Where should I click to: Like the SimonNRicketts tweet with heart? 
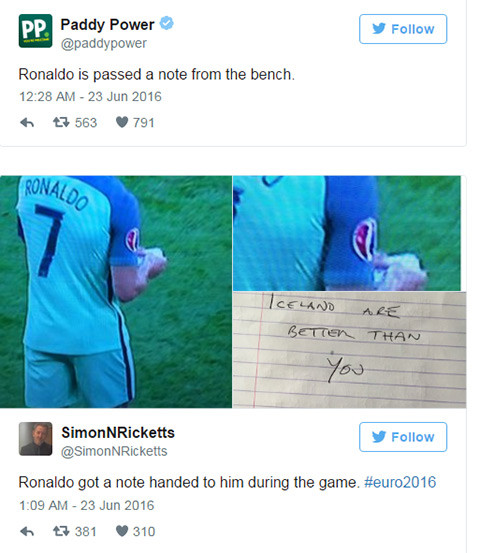pos(122,531)
